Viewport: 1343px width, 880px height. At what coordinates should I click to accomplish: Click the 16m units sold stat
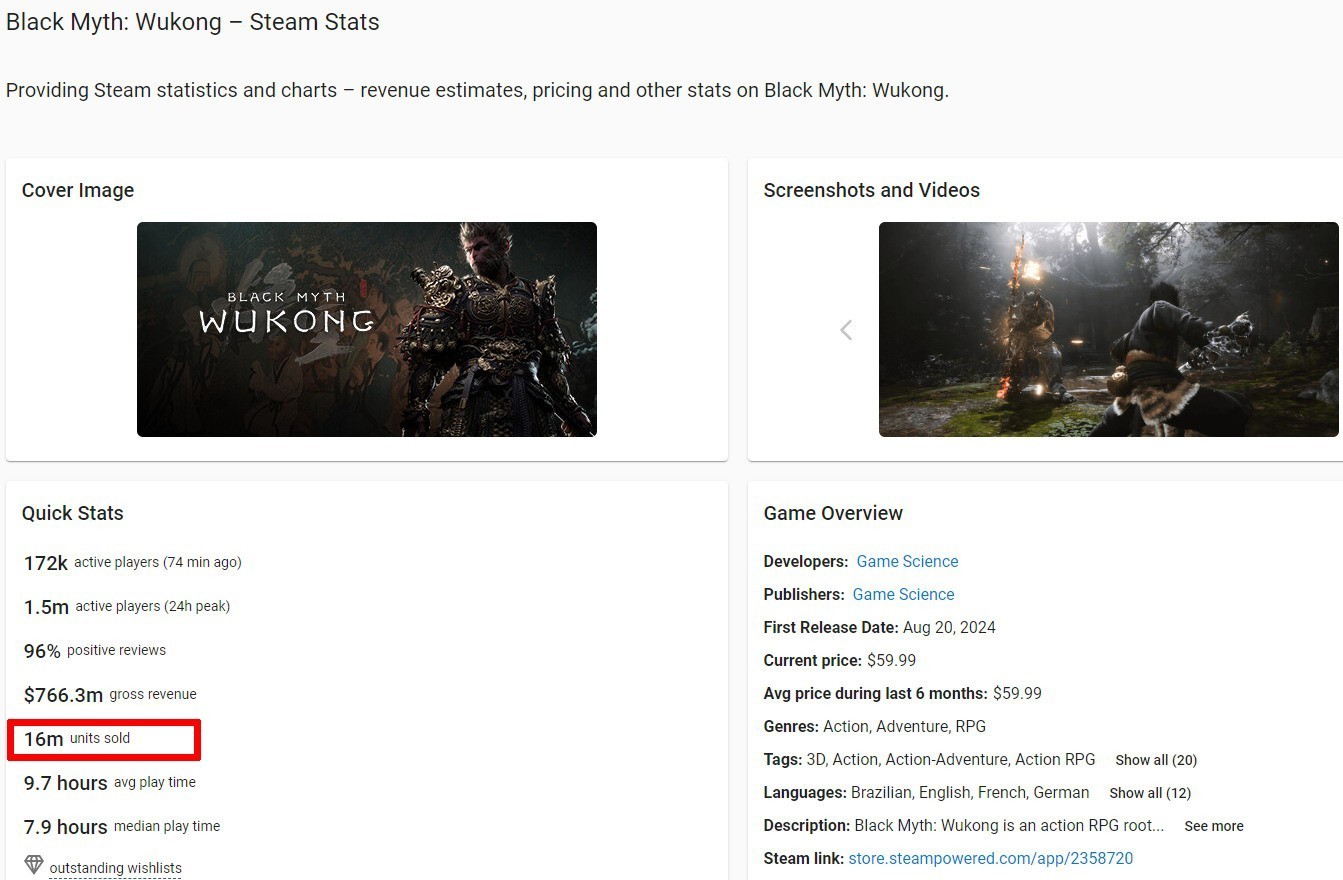click(78, 739)
